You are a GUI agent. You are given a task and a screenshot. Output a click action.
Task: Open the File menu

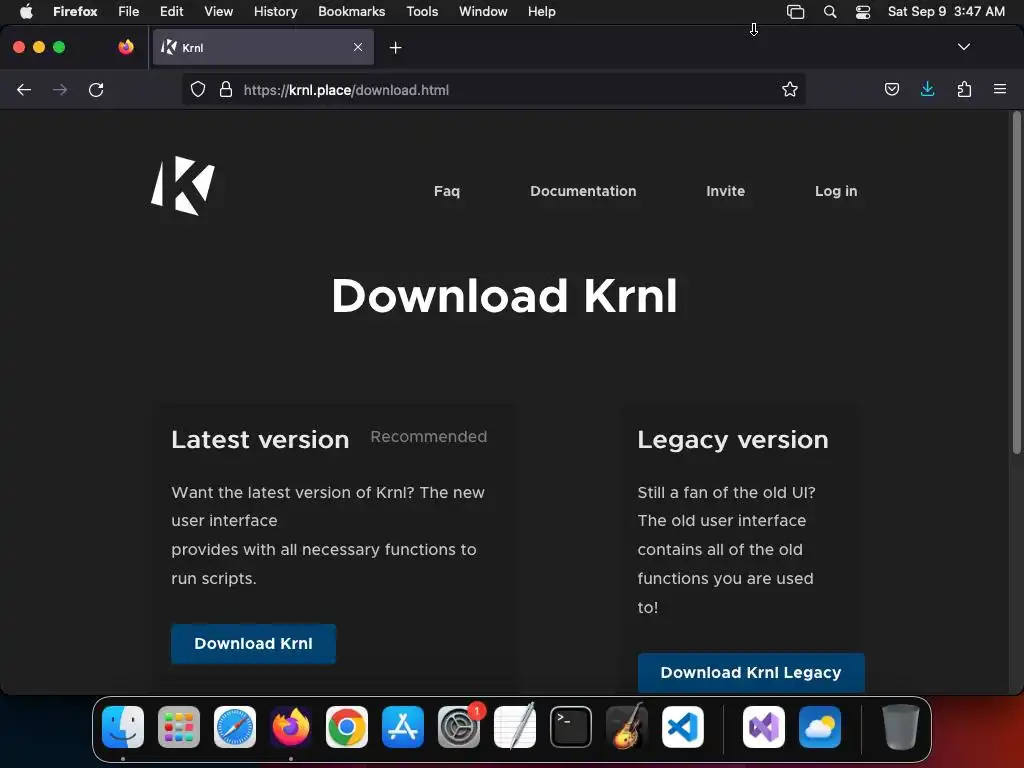(x=129, y=11)
